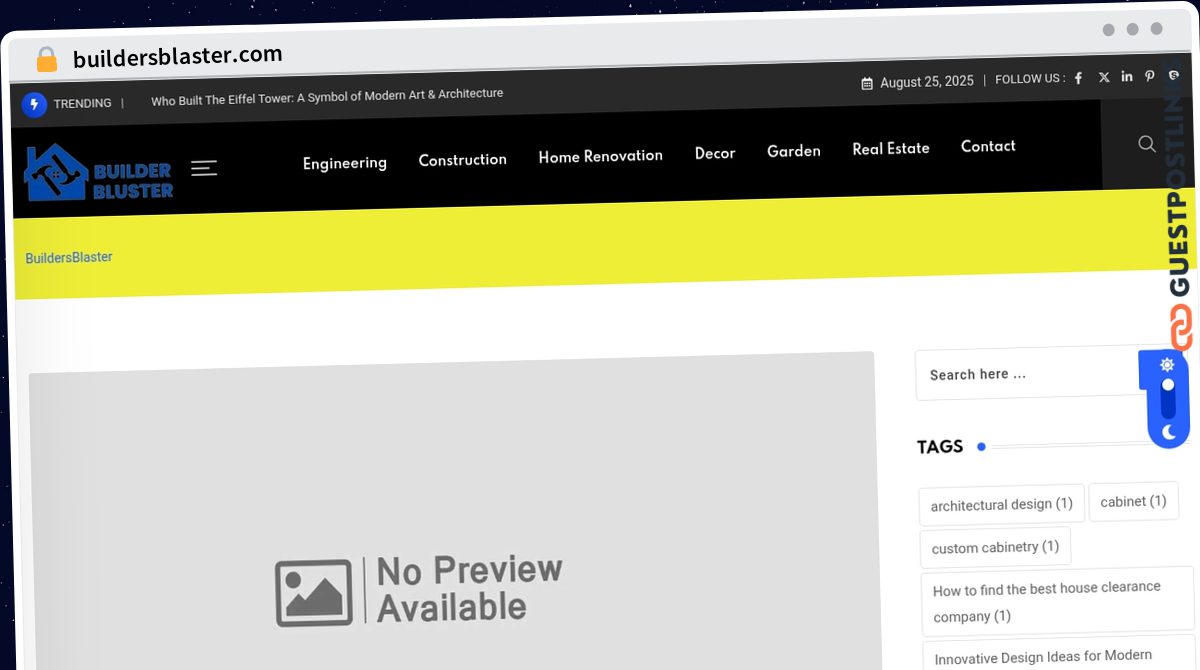Click the BuildersBlaster breadcrumb link
The height and width of the screenshot is (670, 1200).
pos(69,258)
